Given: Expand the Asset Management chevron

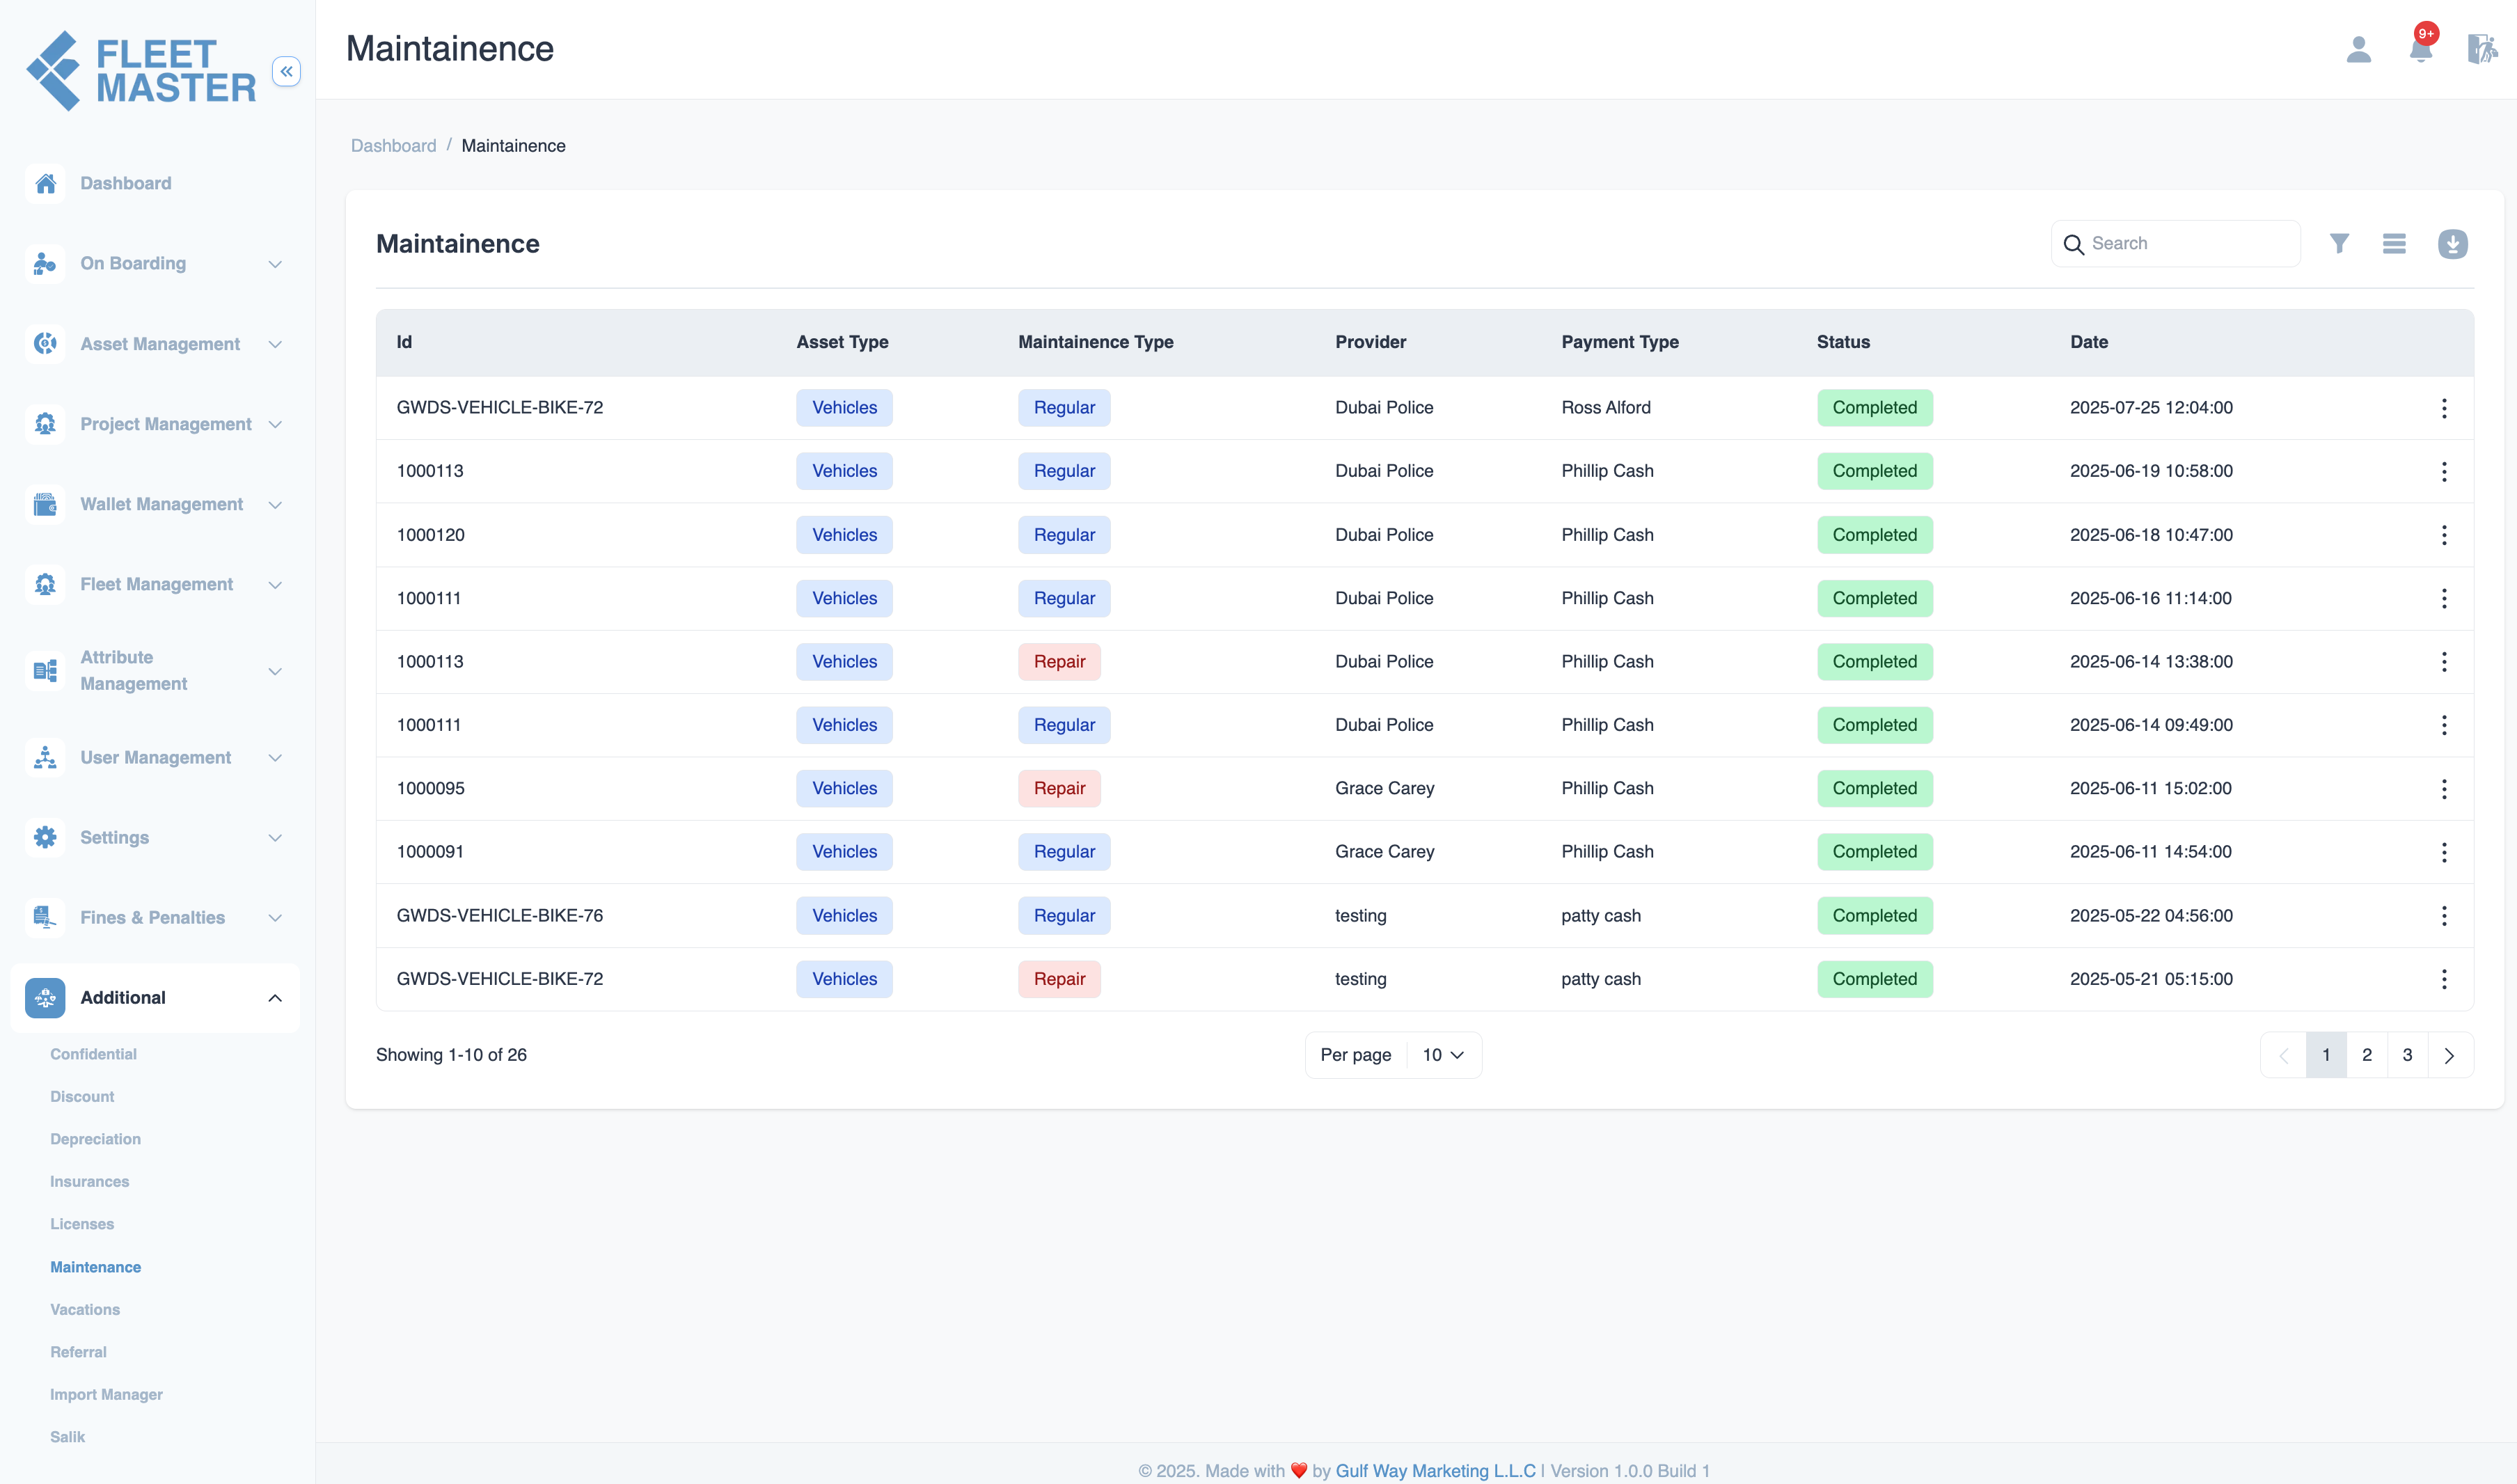Looking at the screenshot, I should (x=275, y=344).
